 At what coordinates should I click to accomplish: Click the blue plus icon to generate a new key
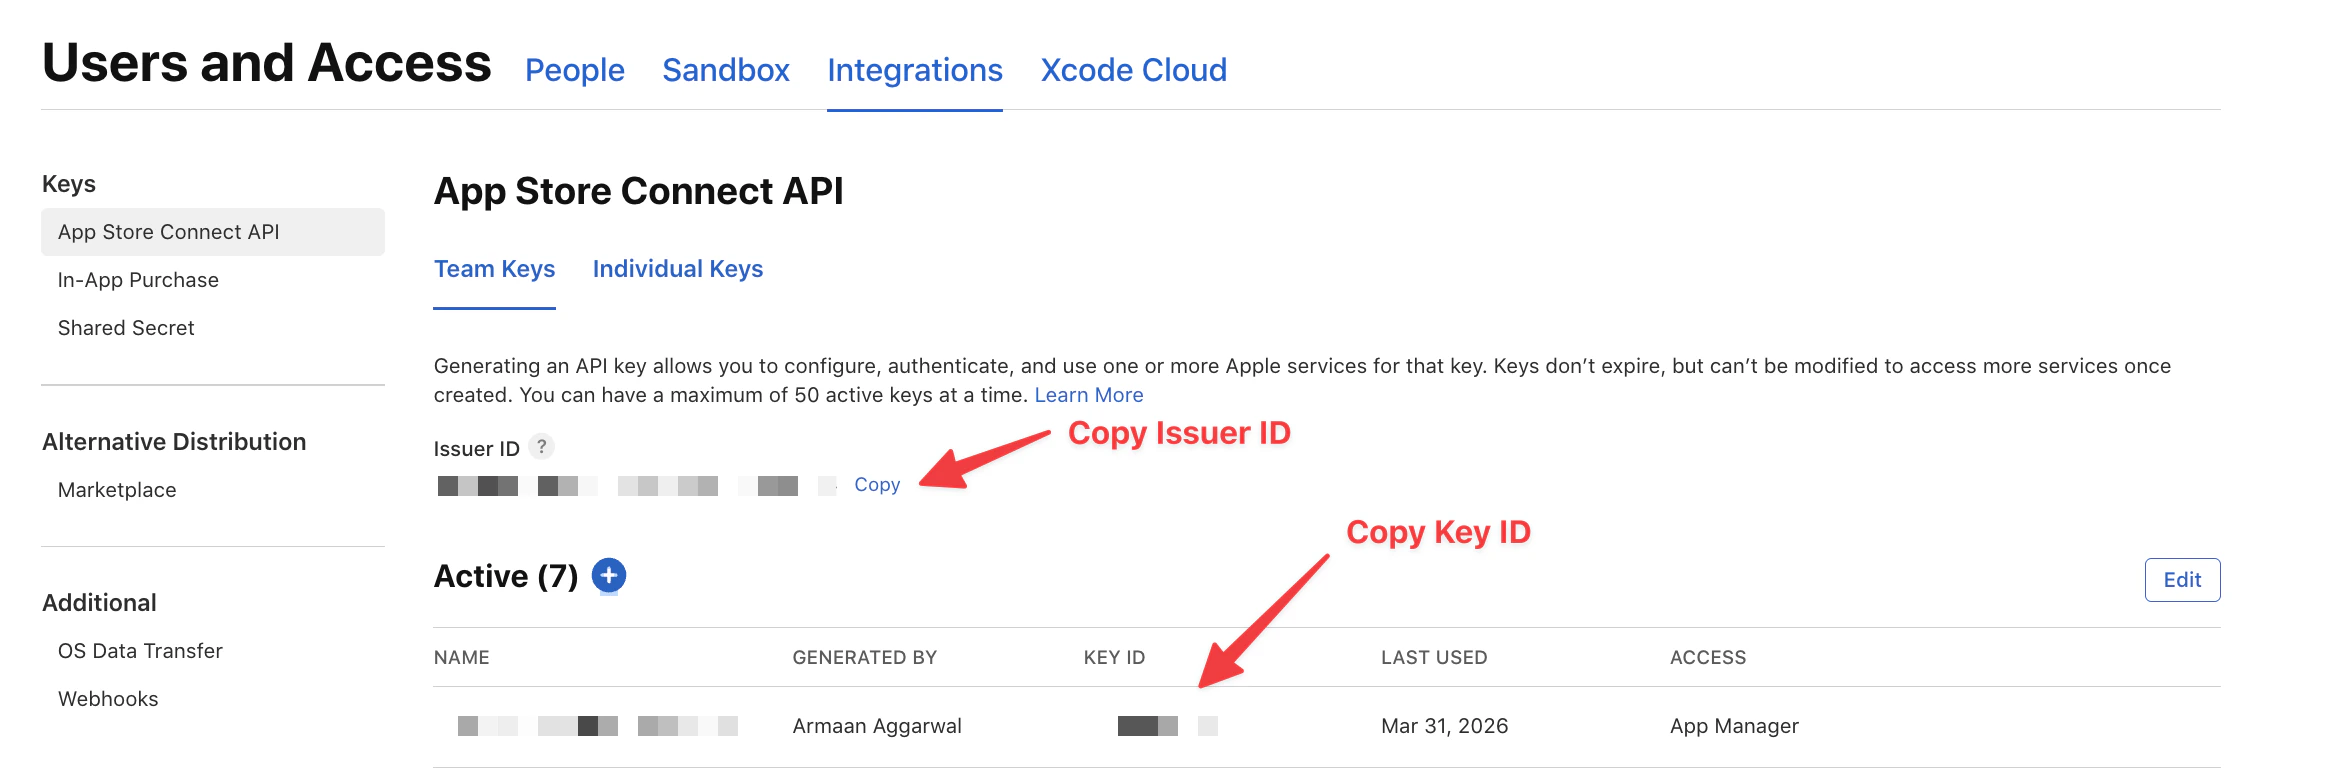pos(607,575)
